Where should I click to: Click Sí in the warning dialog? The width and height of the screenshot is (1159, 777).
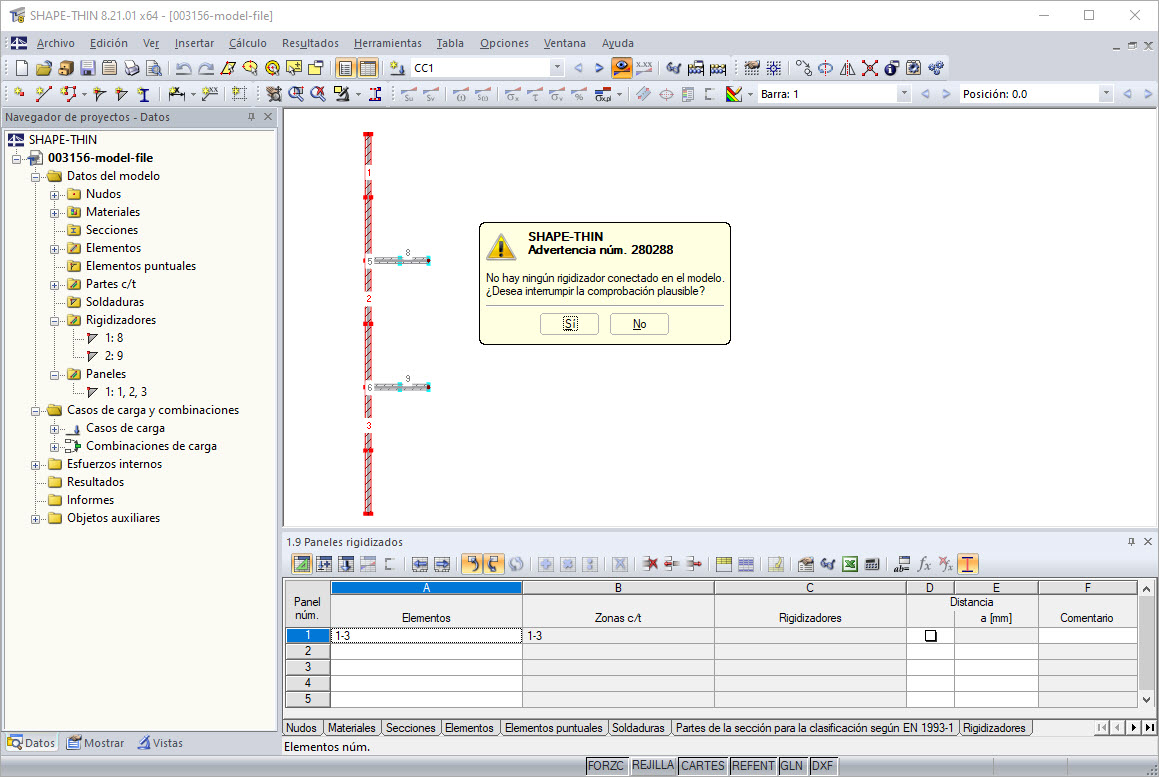569,324
